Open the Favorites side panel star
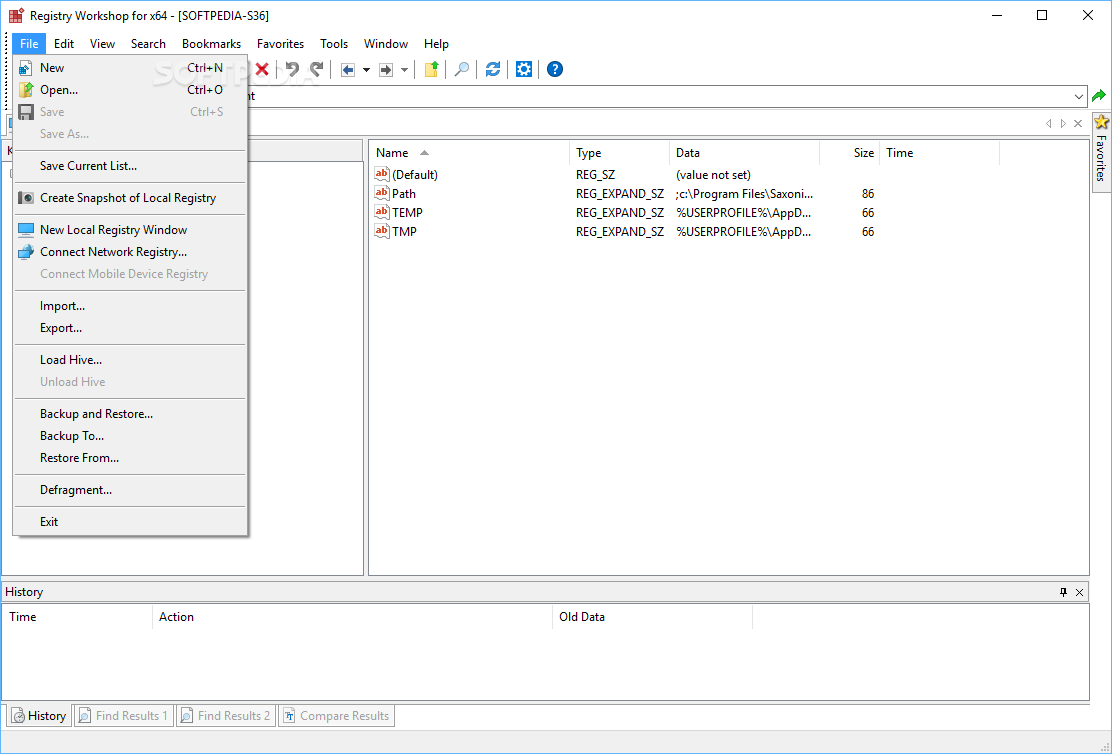1112x754 pixels. 1101,122
